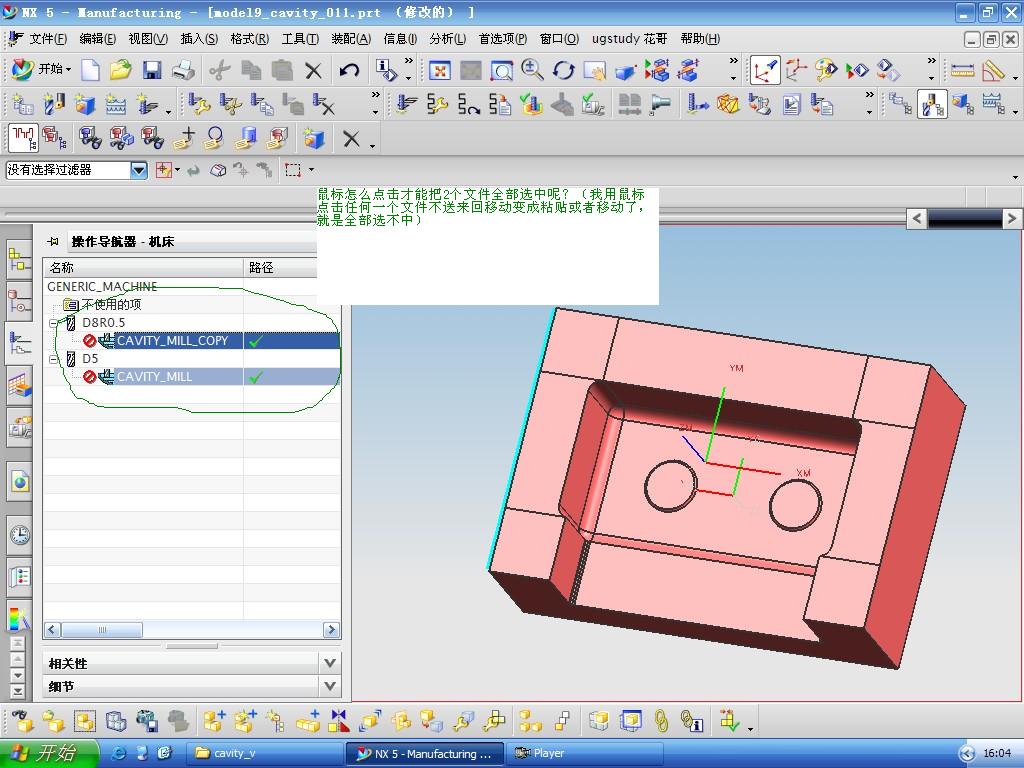
Task: Expand the 细节 section
Action: [330, 686]
